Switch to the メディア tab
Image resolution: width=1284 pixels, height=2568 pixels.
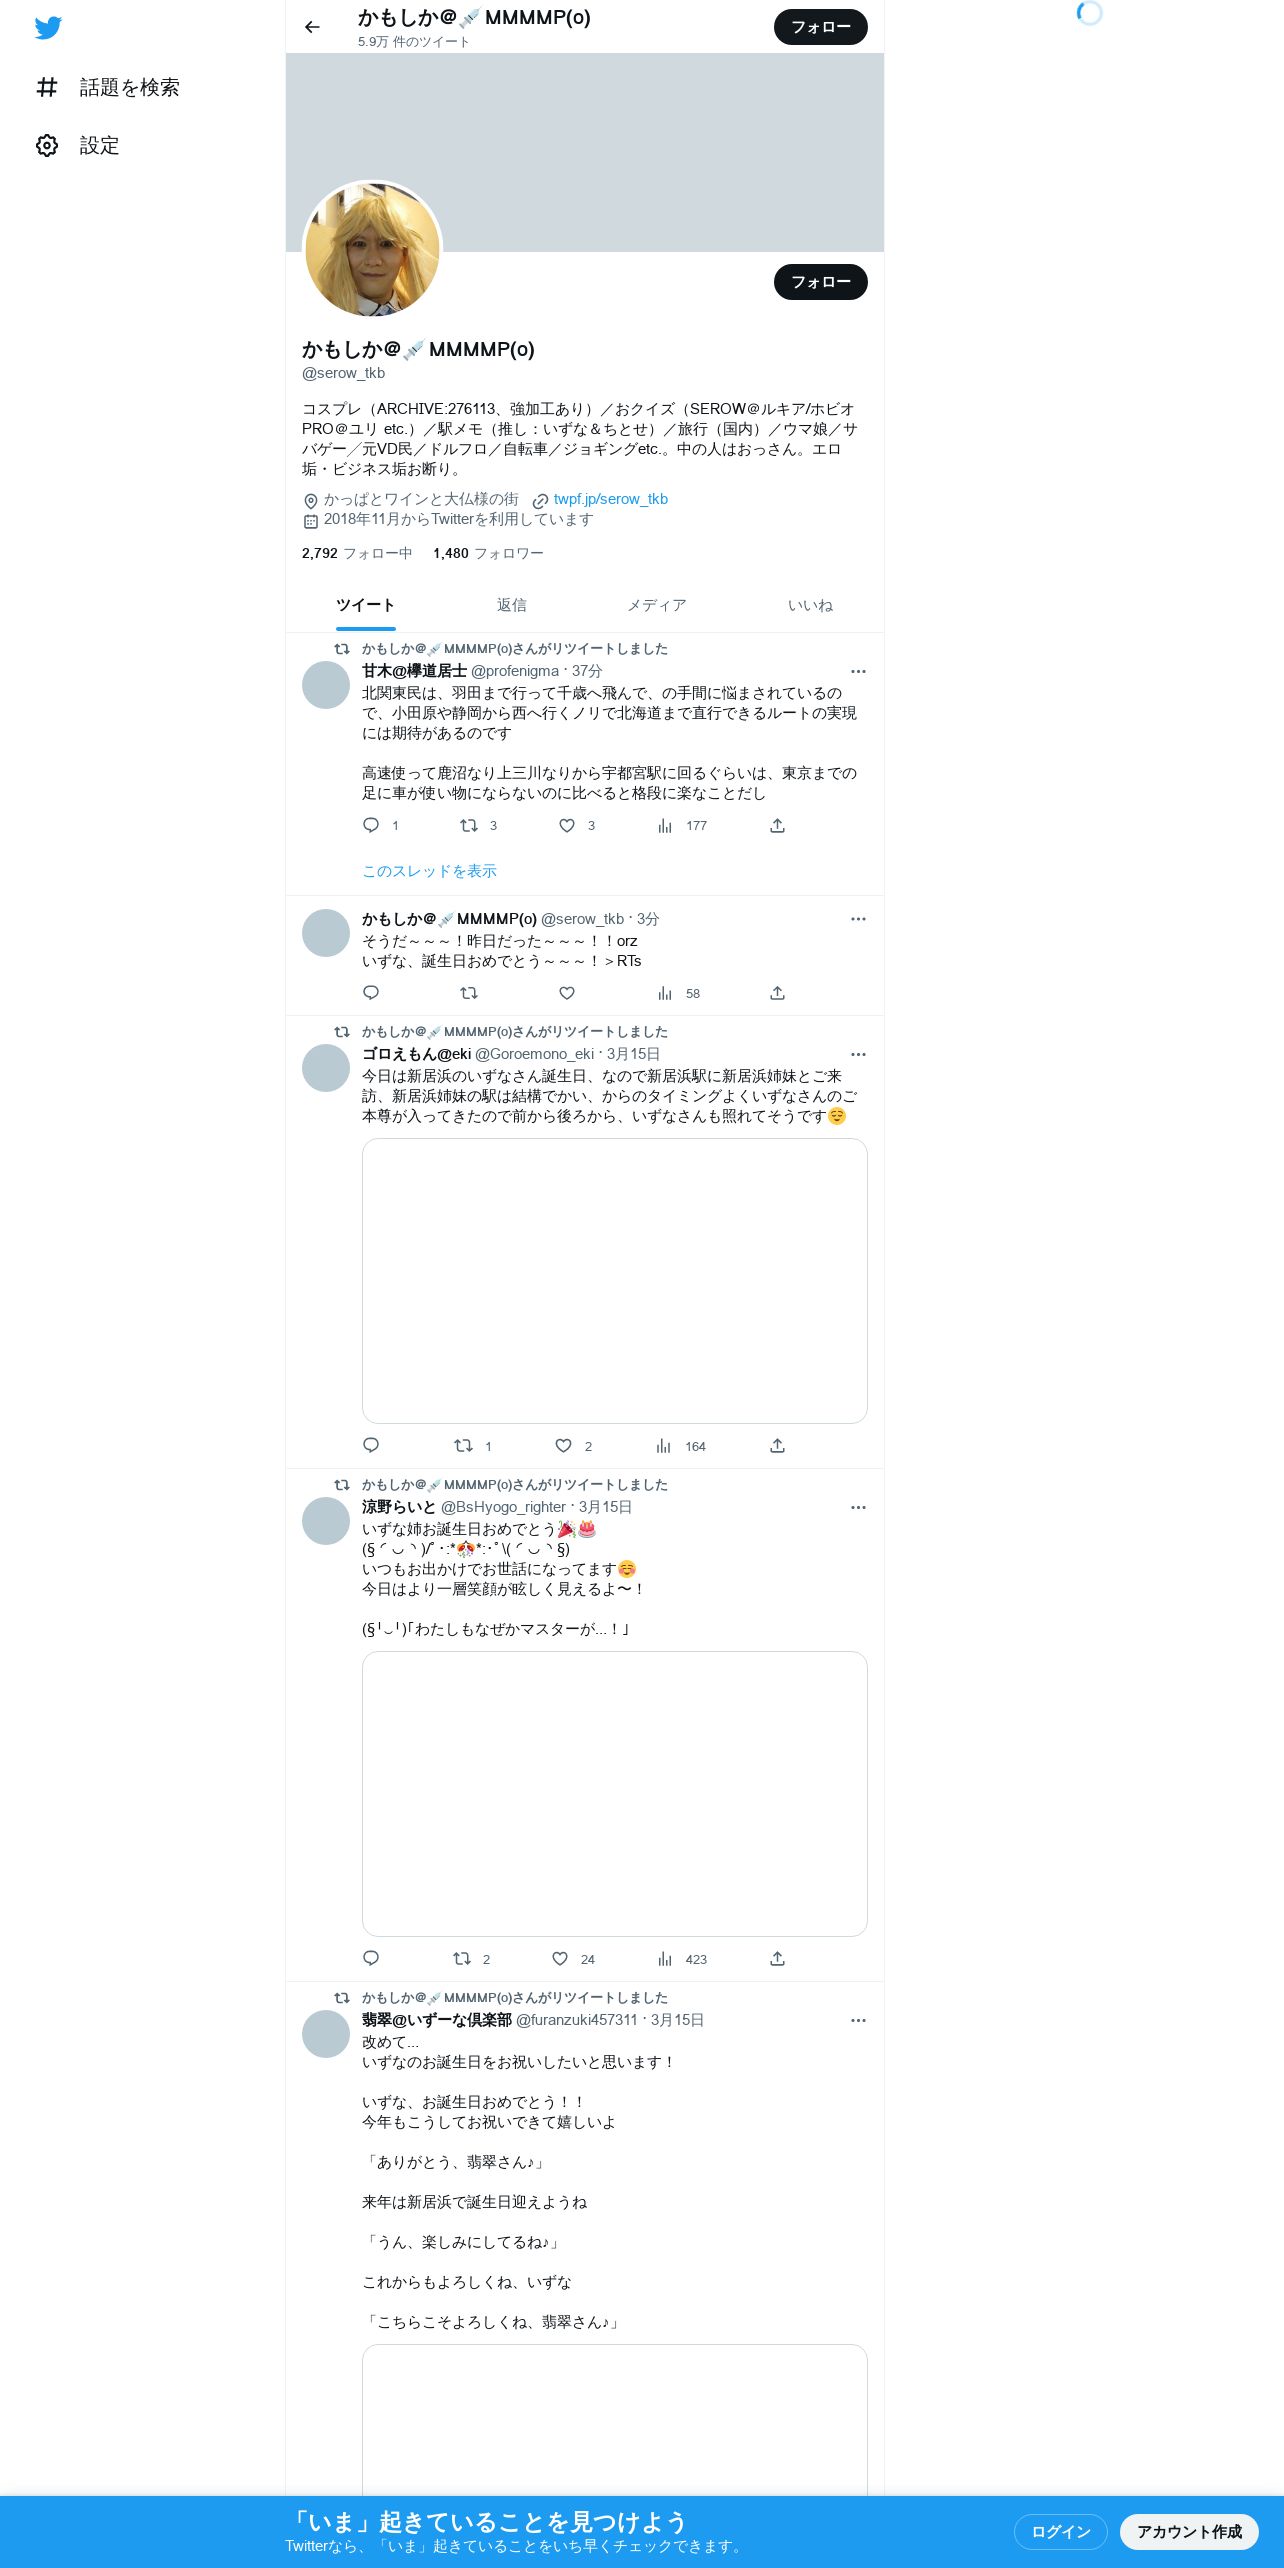[657, 605]
